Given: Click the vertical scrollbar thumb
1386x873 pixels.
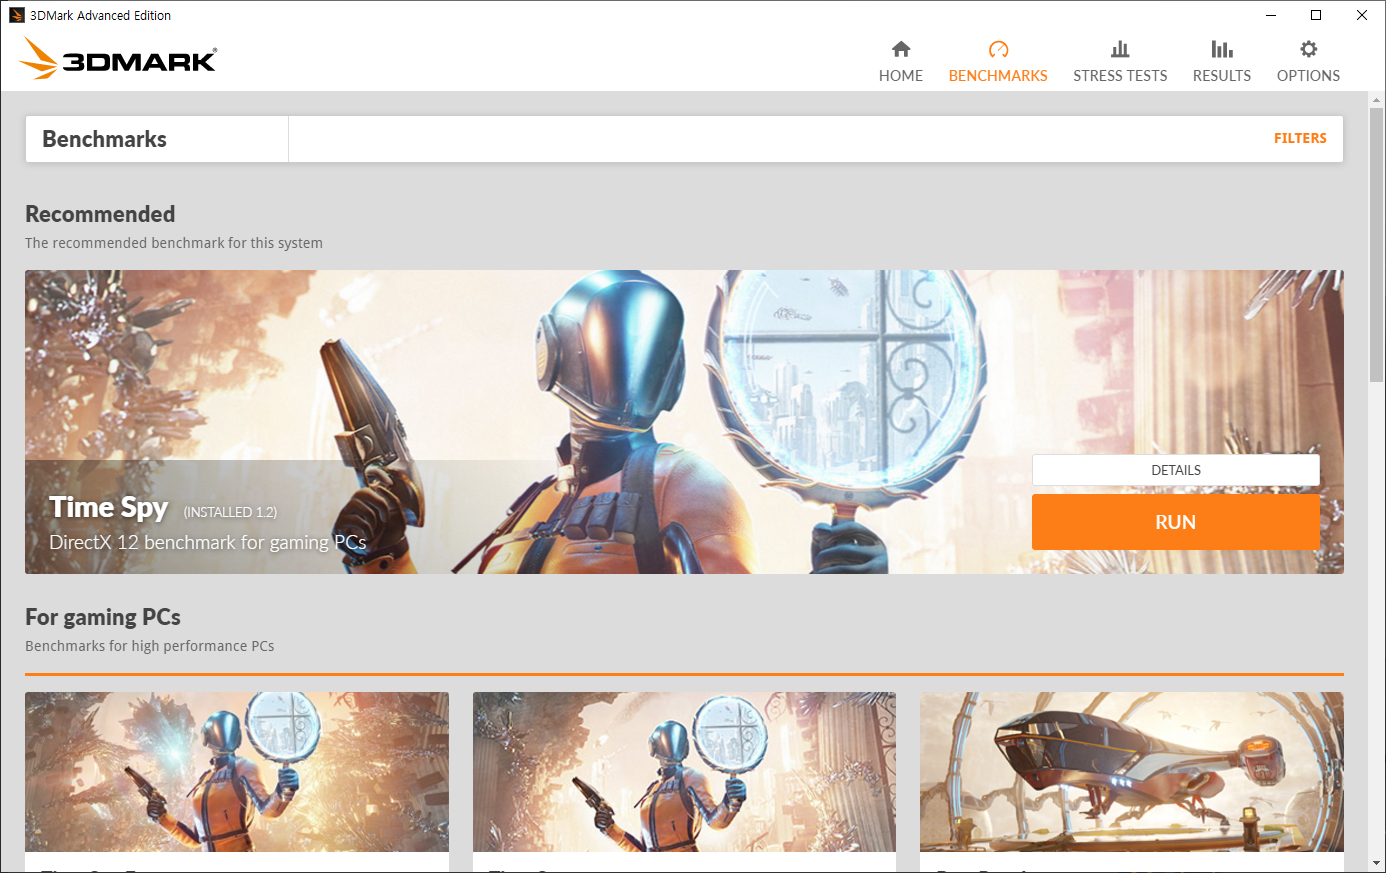Looking at the screenshot, I should coord(1376,244).
